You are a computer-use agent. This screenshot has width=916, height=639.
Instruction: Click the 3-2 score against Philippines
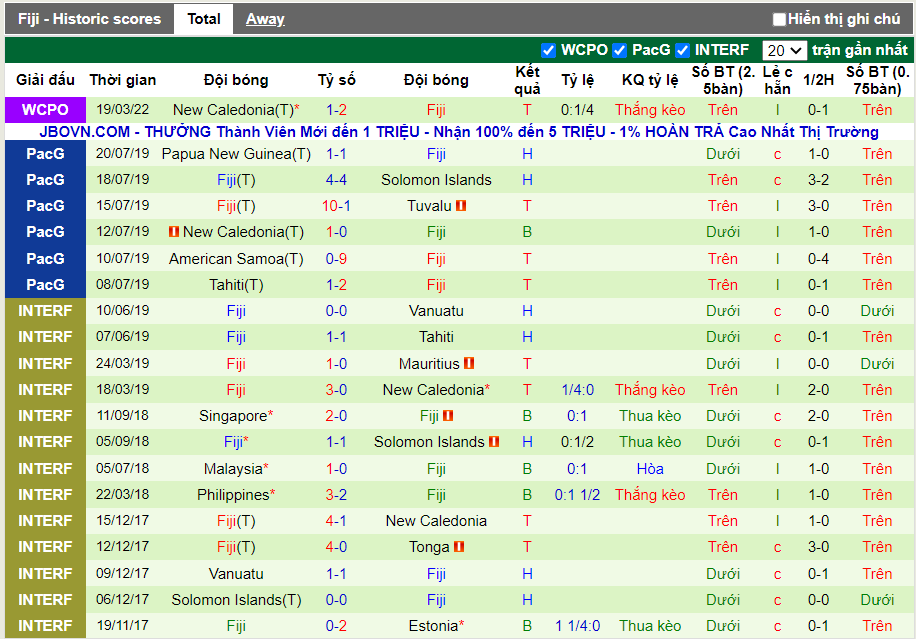(336, 495)
